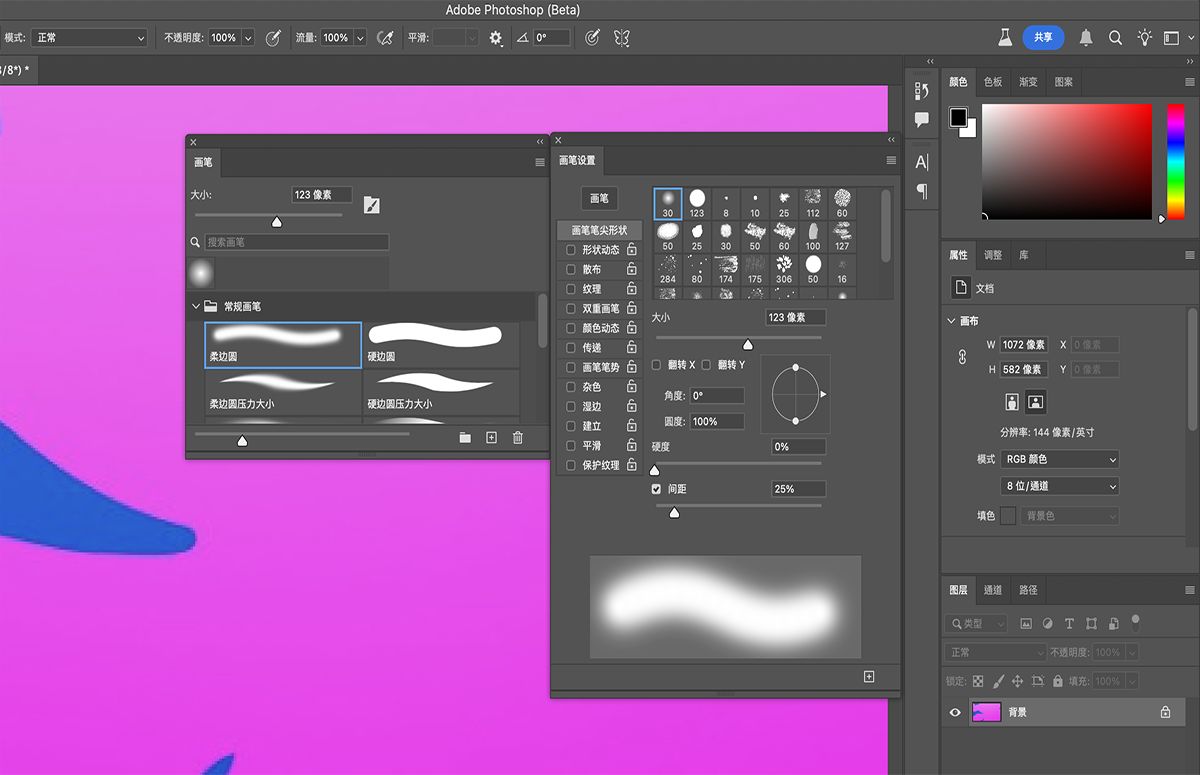The height and width of the screenshot is (775, 1200).
Task: Open the Comments panel icon
Action: pyautogui.click(x=922, y=119)
